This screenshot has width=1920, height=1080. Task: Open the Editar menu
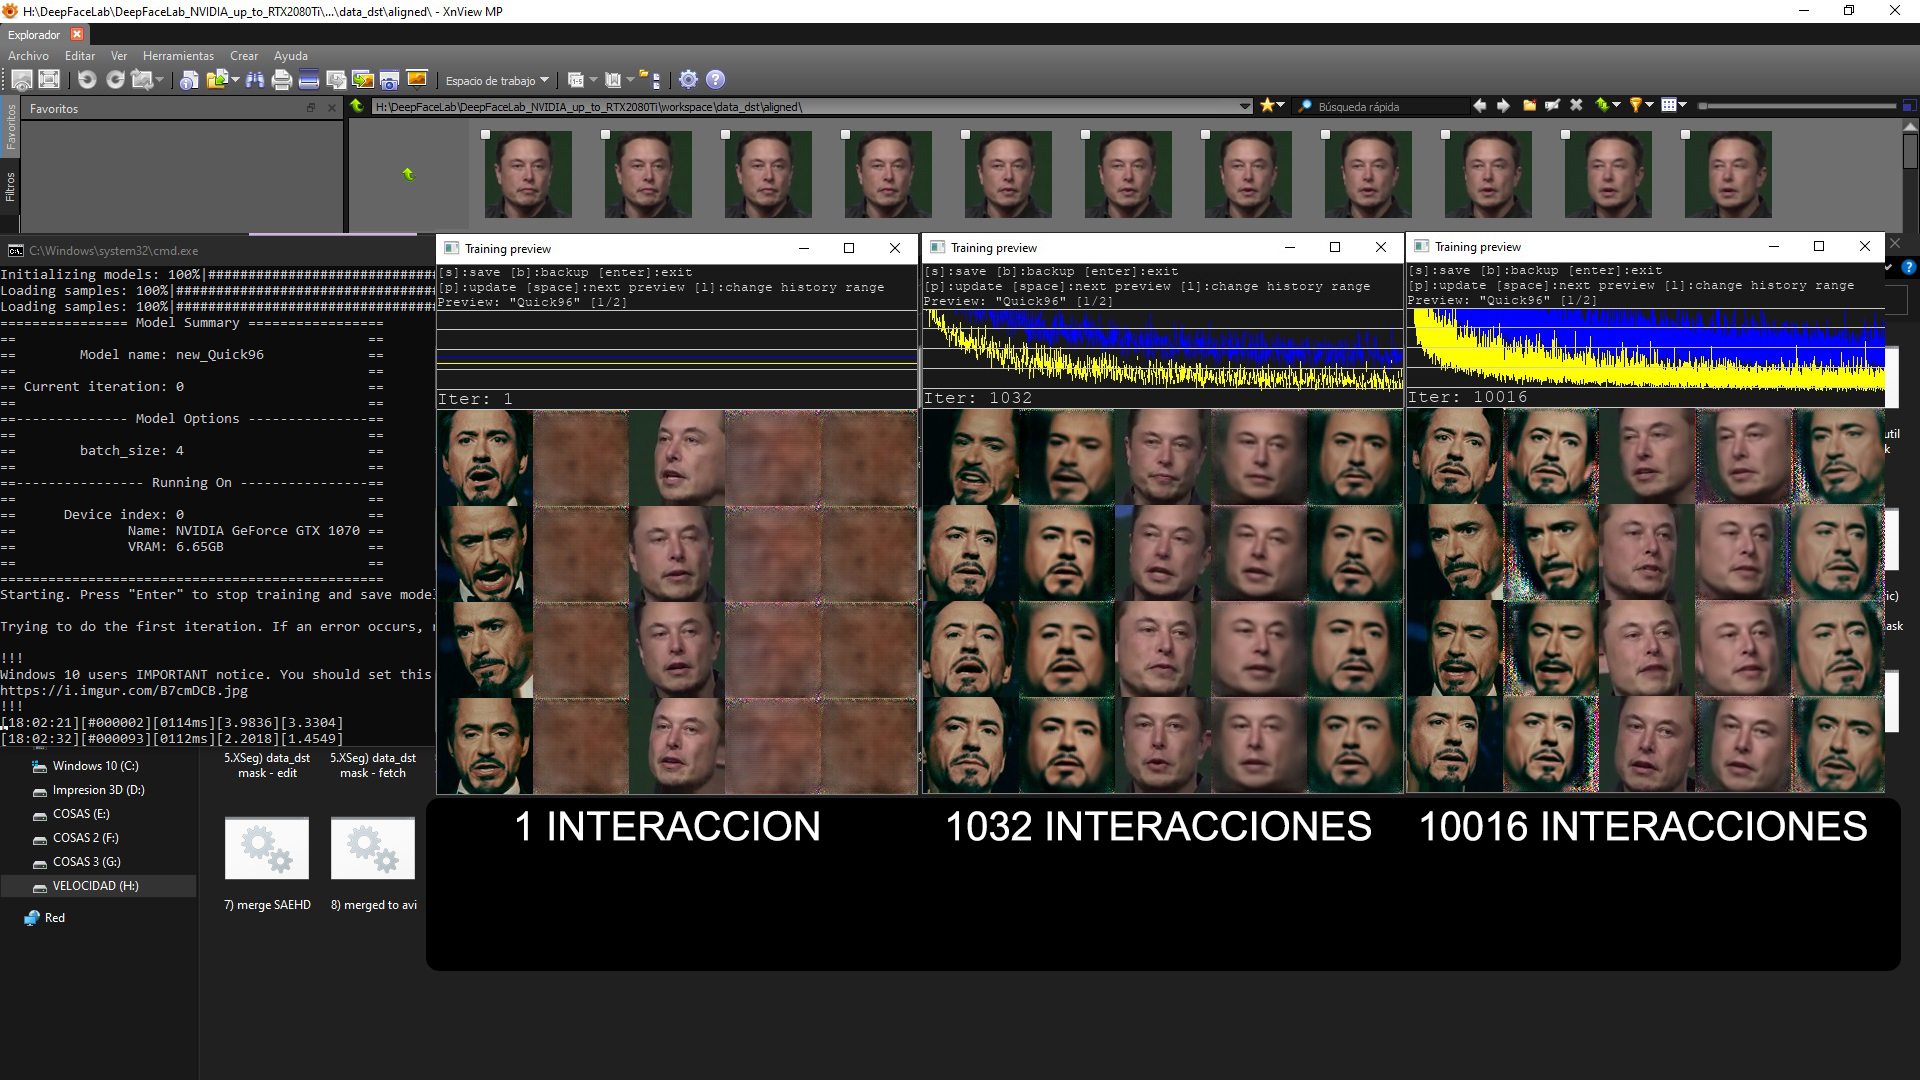click(x=80, y=56)
